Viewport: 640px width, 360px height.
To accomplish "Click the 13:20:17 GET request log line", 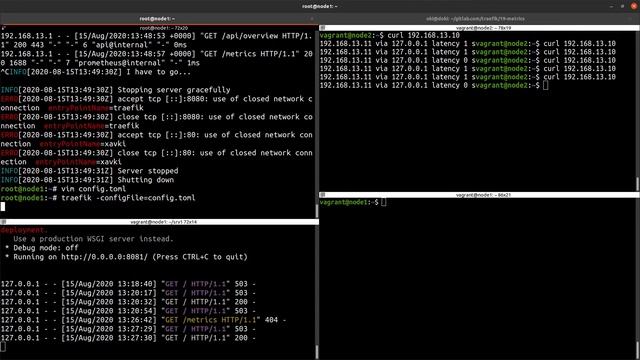I will (x=128, y=293).
